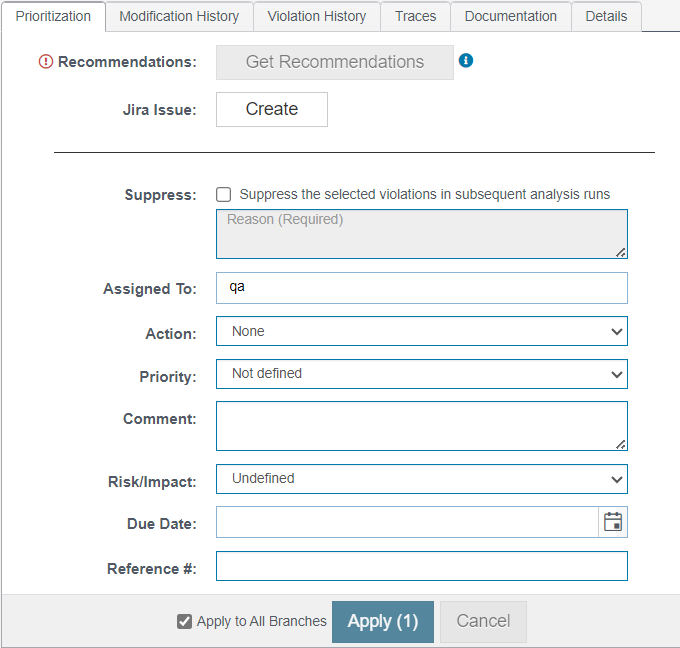
Task: Go to the Traces tab
Action: (x=415, y=16)
